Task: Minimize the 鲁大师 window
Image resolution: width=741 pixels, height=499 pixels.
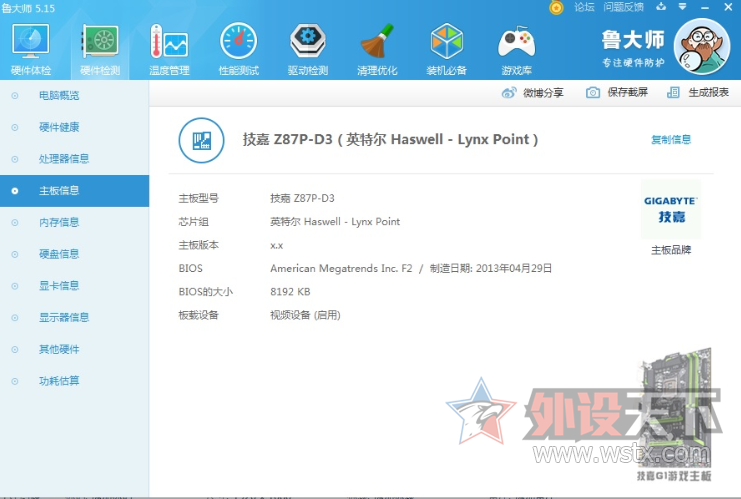Action: click(x=705, y=8)
